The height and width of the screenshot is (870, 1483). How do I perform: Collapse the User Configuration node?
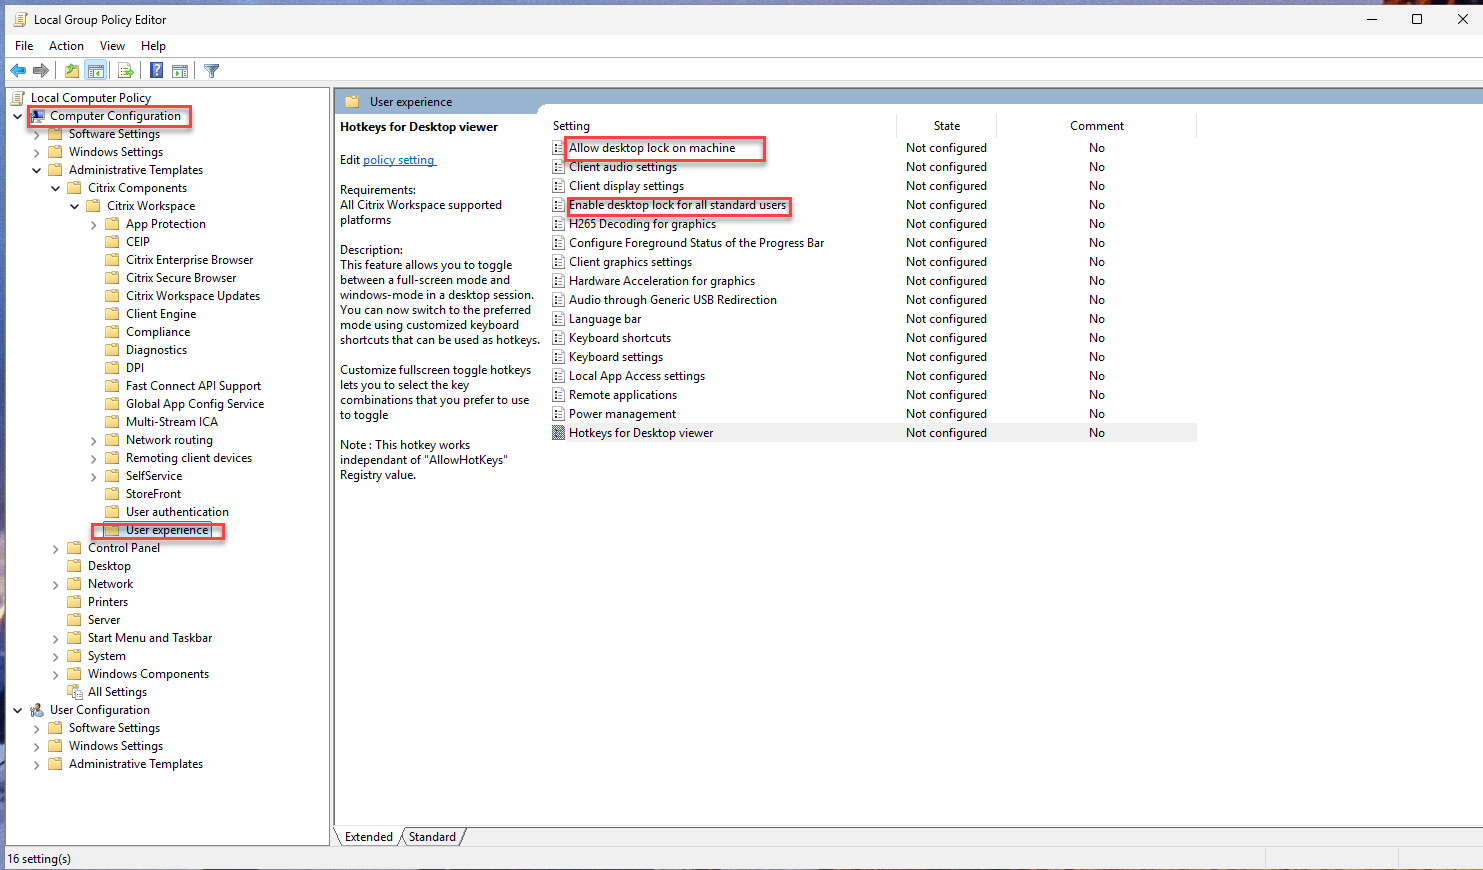tap(17, 710)
